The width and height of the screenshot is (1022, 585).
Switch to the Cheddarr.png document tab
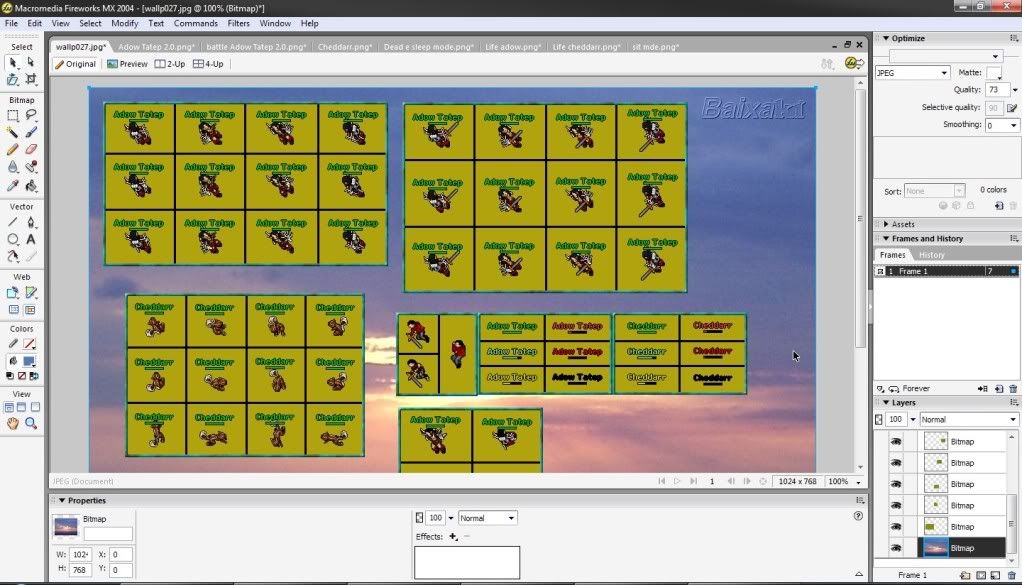coord(348,46)
